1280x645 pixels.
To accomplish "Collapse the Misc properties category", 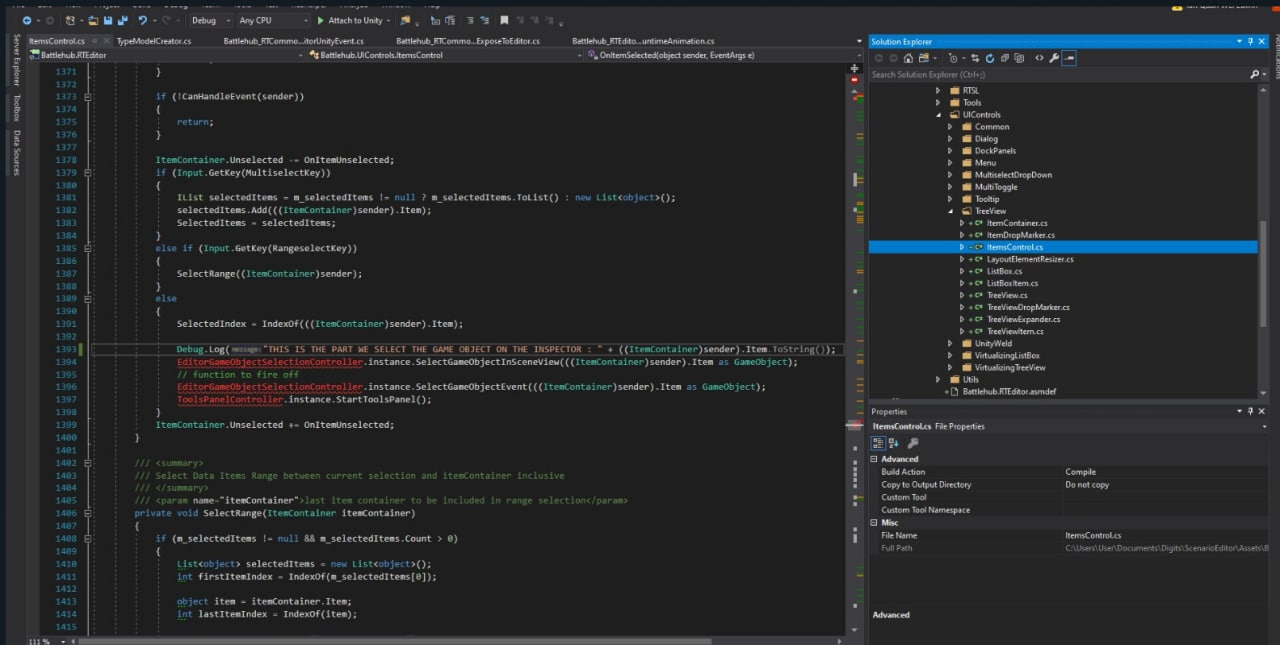I will click(875, 522).
